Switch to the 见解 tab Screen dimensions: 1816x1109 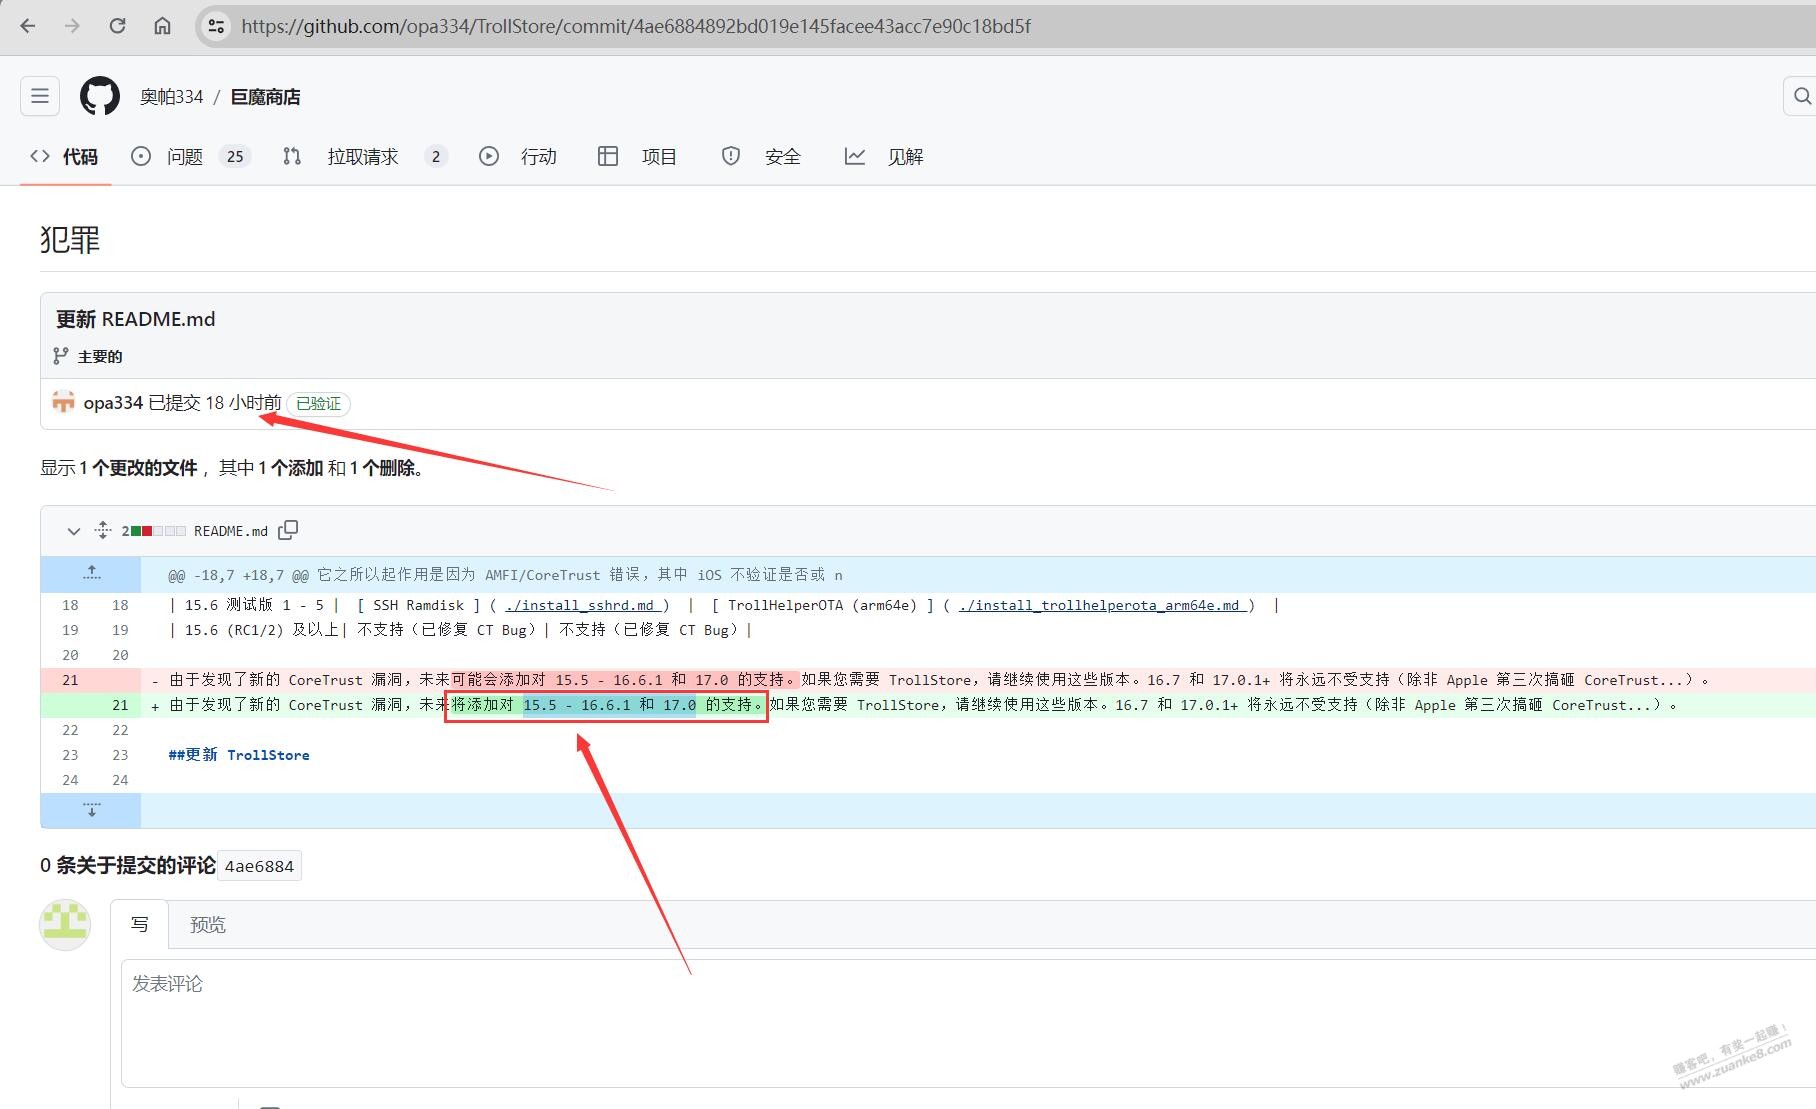[x=884, y=156]
